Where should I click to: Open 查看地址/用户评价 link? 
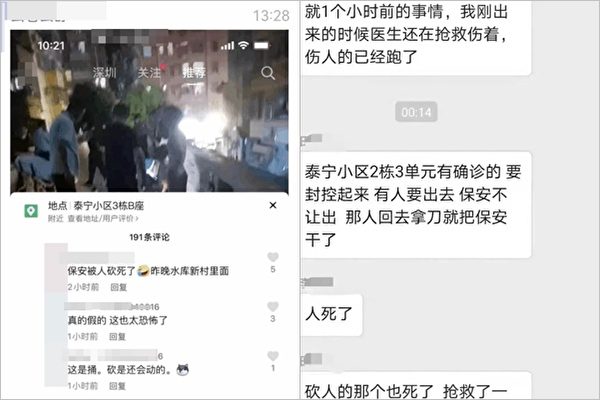103,219
